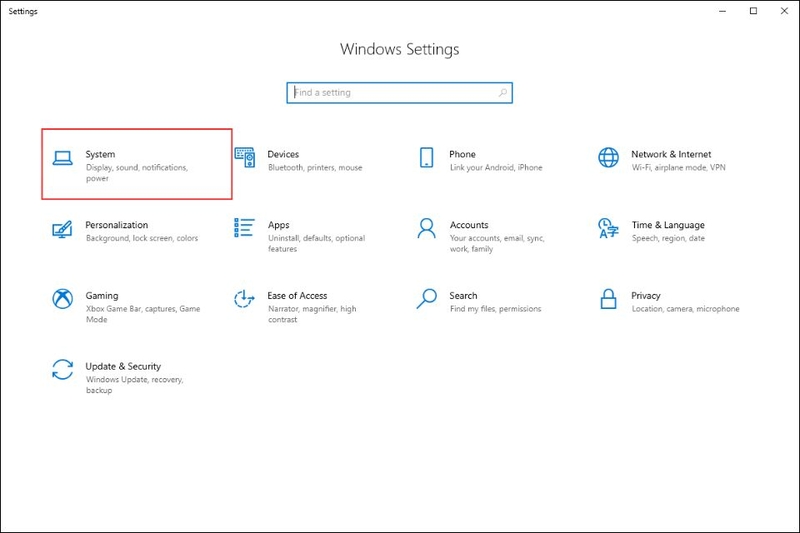Open the Apps list icon
The width and height of the screenshot is (800, 533).
[244, 228]
